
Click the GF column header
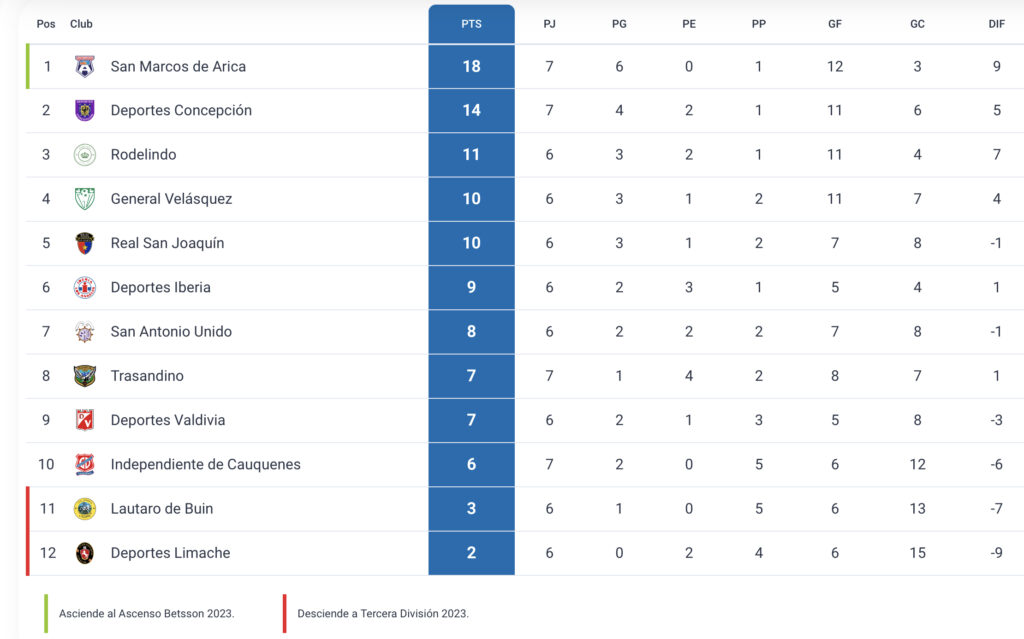point(834,24)
